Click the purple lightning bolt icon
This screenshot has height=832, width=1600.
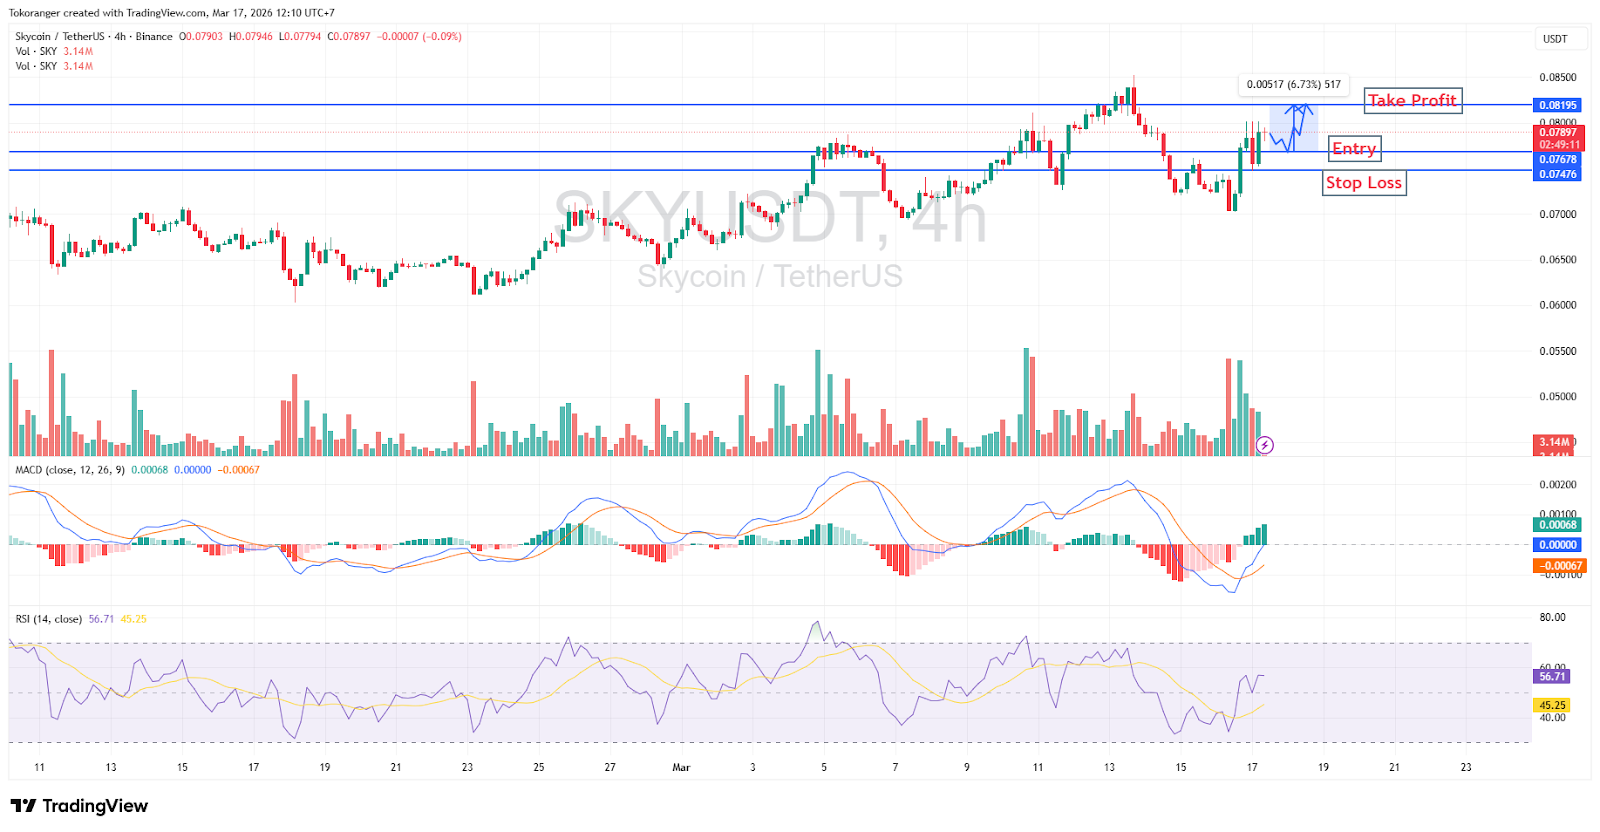[1265, 445]
